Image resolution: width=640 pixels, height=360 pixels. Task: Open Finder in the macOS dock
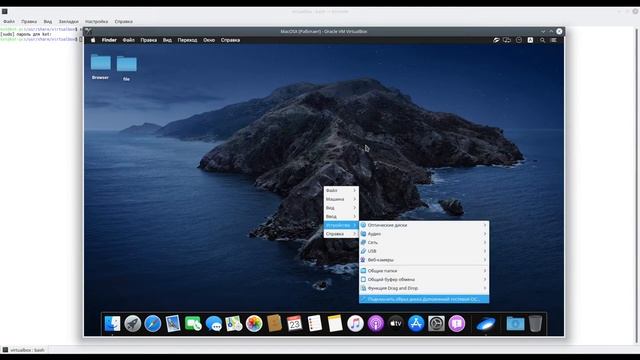(x=112, y=324)
